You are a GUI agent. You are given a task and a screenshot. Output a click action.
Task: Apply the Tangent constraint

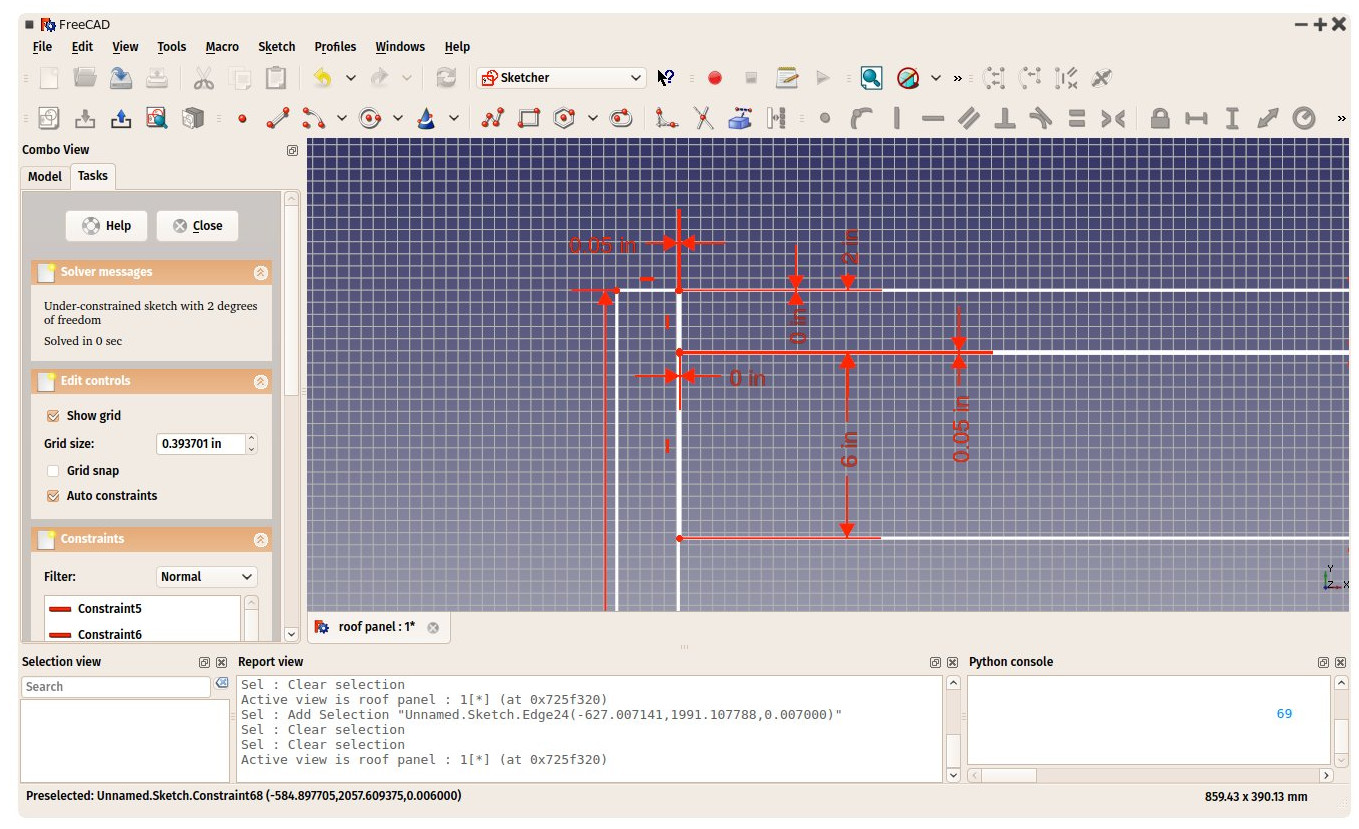click(1041, 118)
